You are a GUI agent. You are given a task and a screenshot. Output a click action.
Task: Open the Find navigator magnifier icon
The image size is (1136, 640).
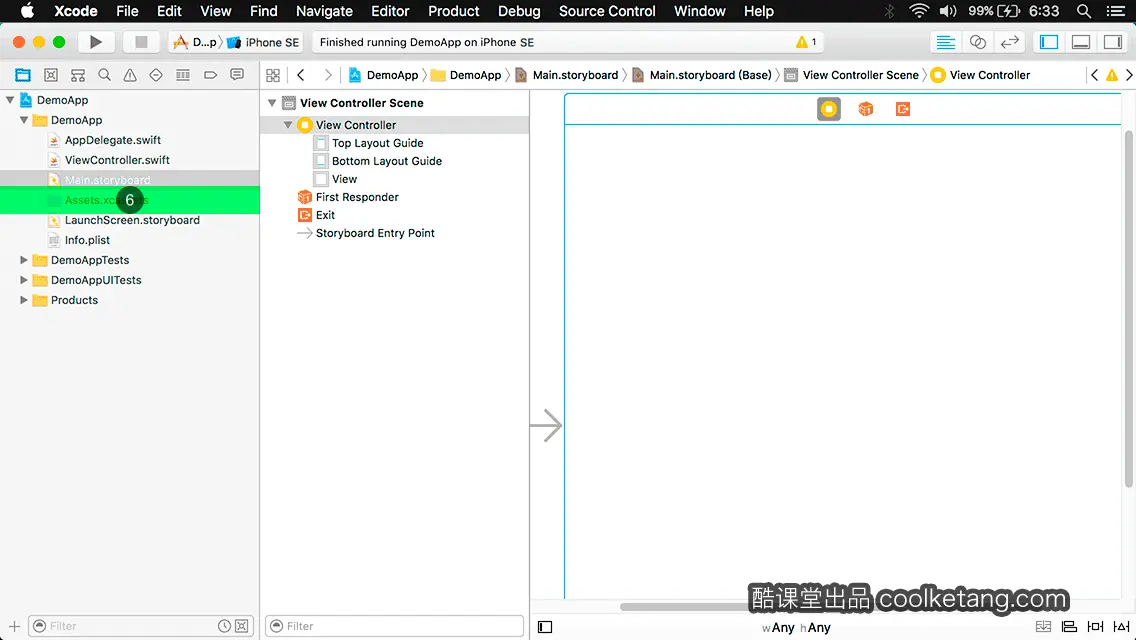(104, 75)
